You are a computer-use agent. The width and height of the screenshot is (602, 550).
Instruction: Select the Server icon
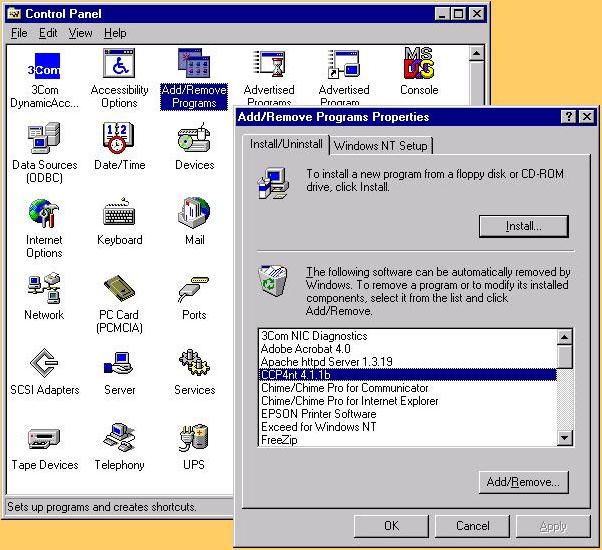[118, 363]
